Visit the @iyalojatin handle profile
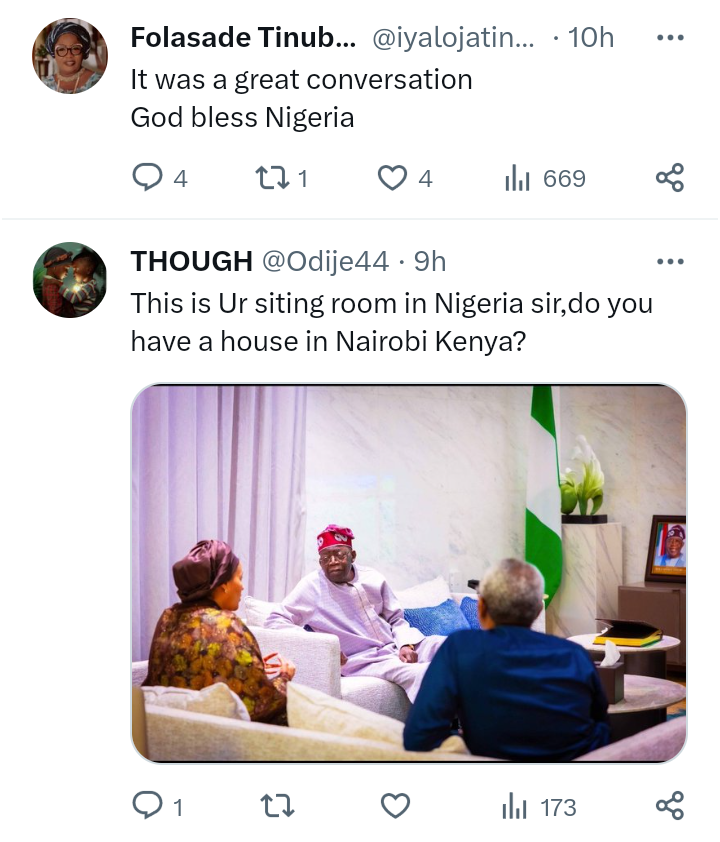Viewport: 720px width, 842px height. (x=453, y=38)
